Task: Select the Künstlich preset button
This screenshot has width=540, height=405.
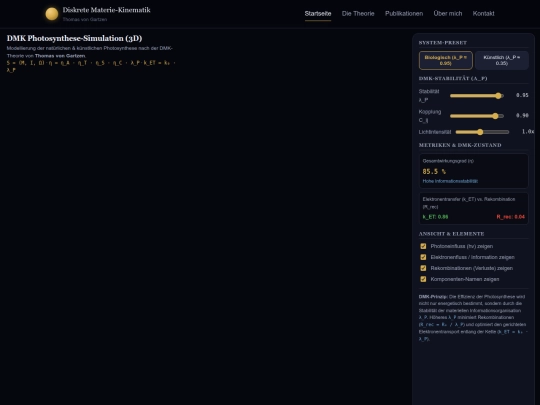Action: 501,60
